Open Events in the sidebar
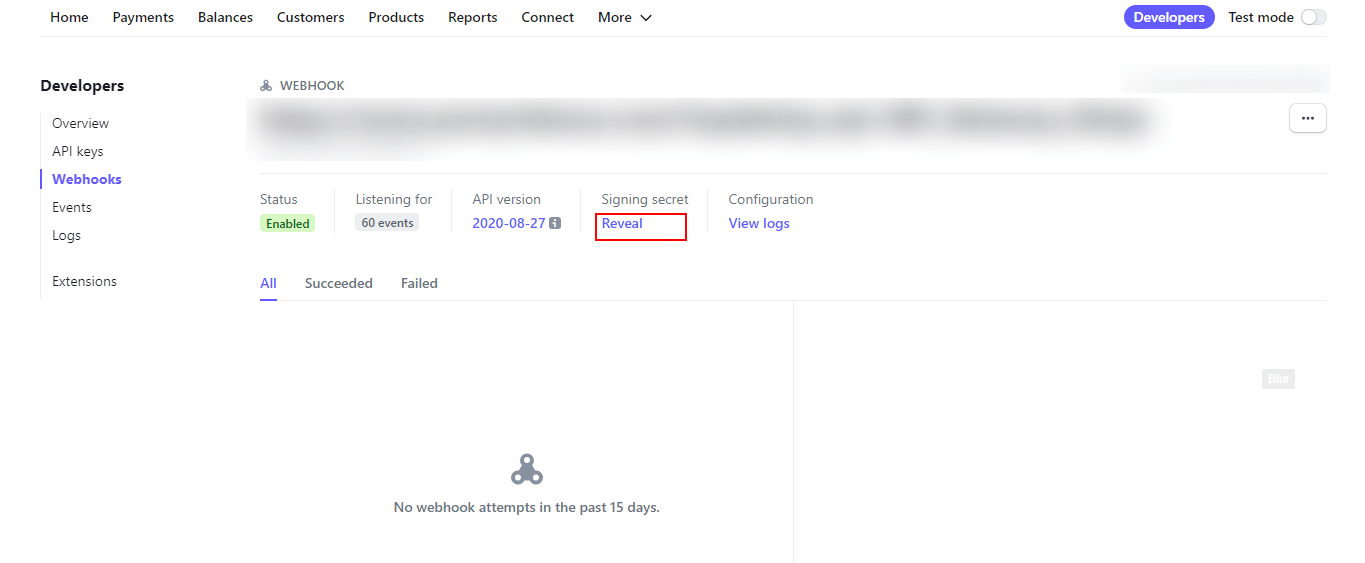 72,207
